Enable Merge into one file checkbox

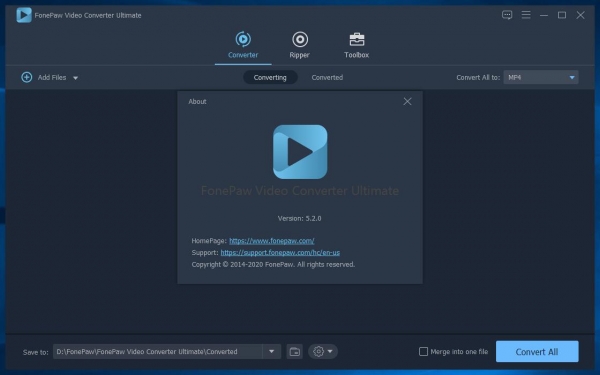pyautogui.click(x=423, y=351)
